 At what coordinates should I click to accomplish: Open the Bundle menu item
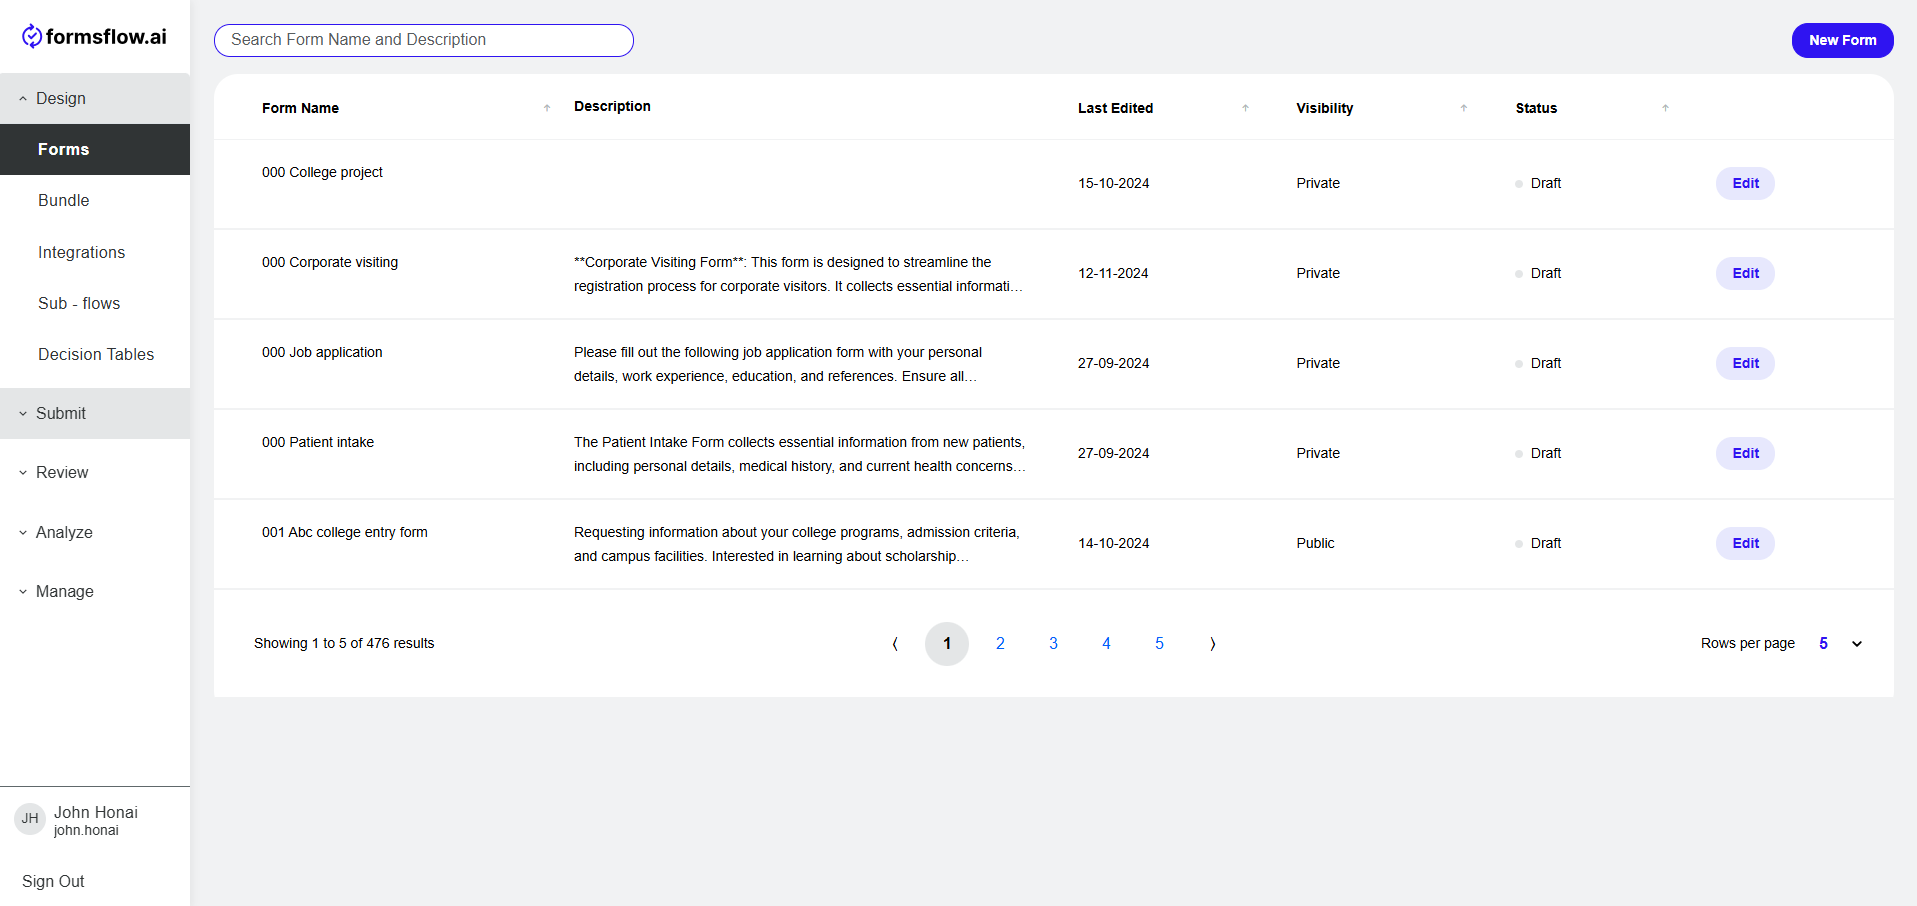[95, 200]
